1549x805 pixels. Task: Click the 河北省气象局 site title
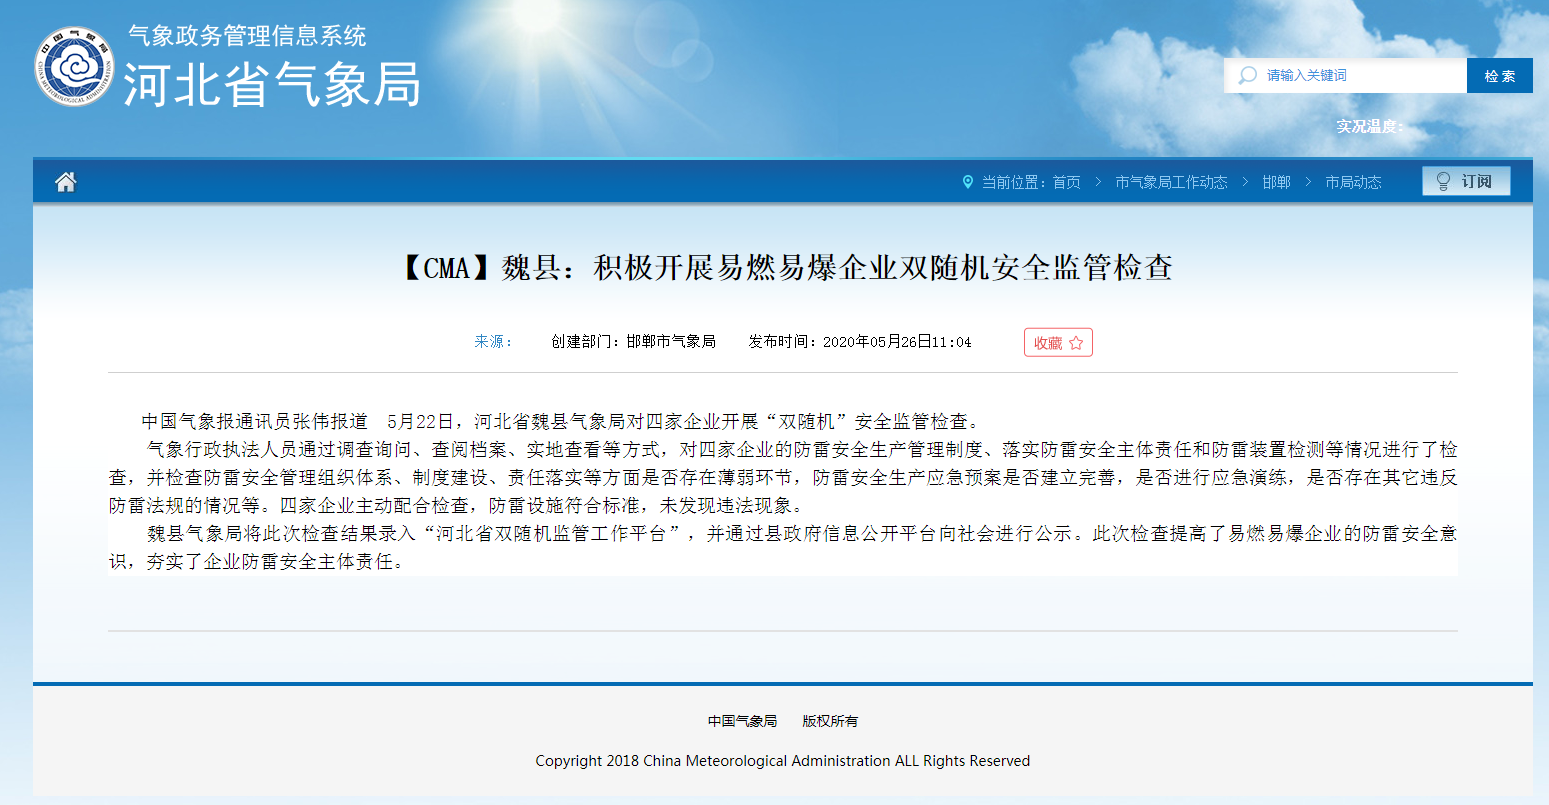272,84
